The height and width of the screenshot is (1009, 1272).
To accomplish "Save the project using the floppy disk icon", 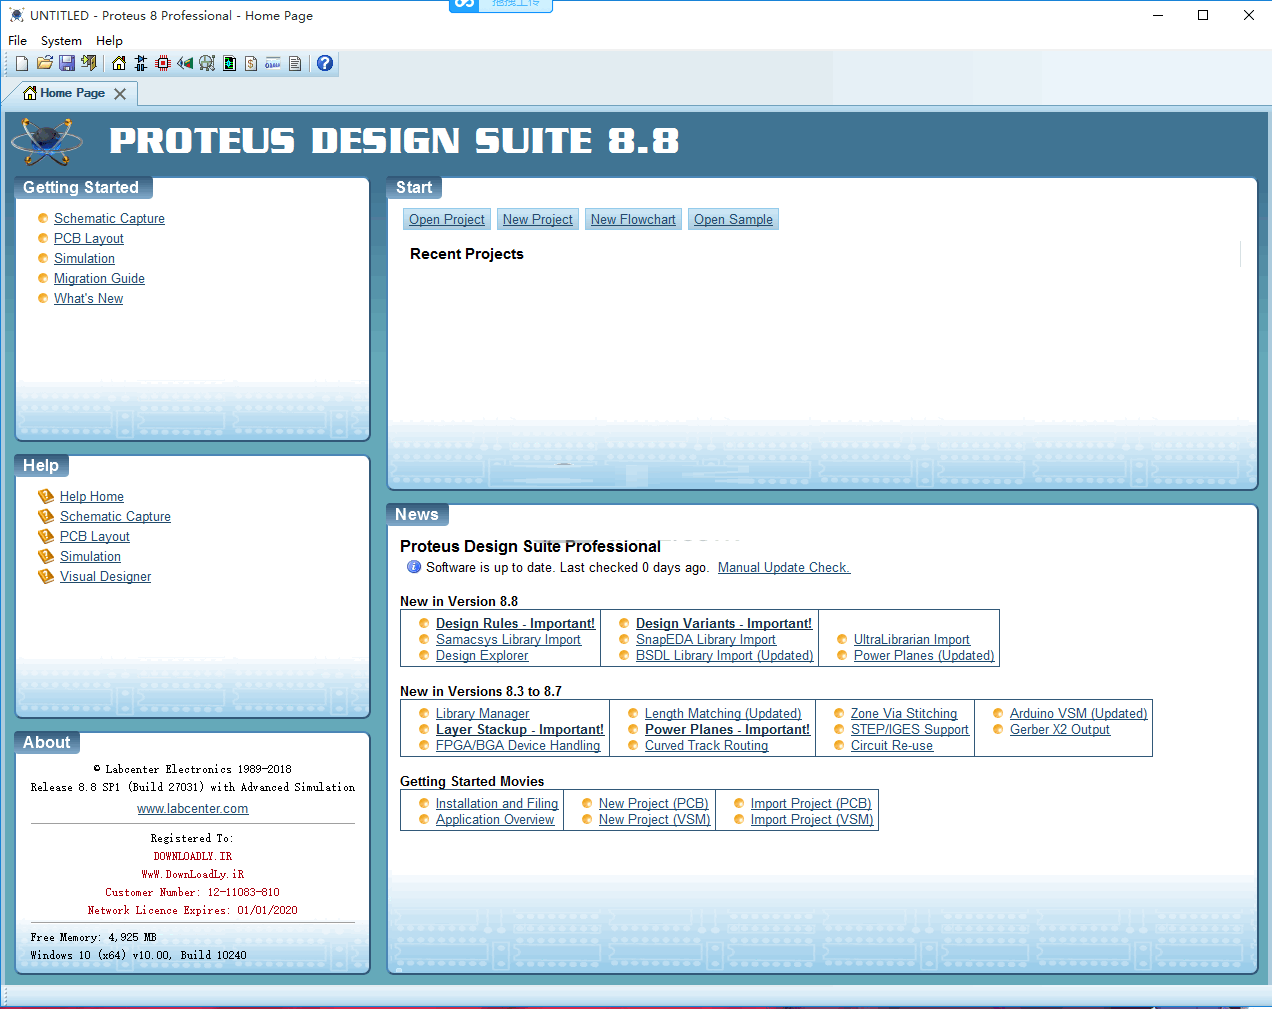I will click(67, 63).
